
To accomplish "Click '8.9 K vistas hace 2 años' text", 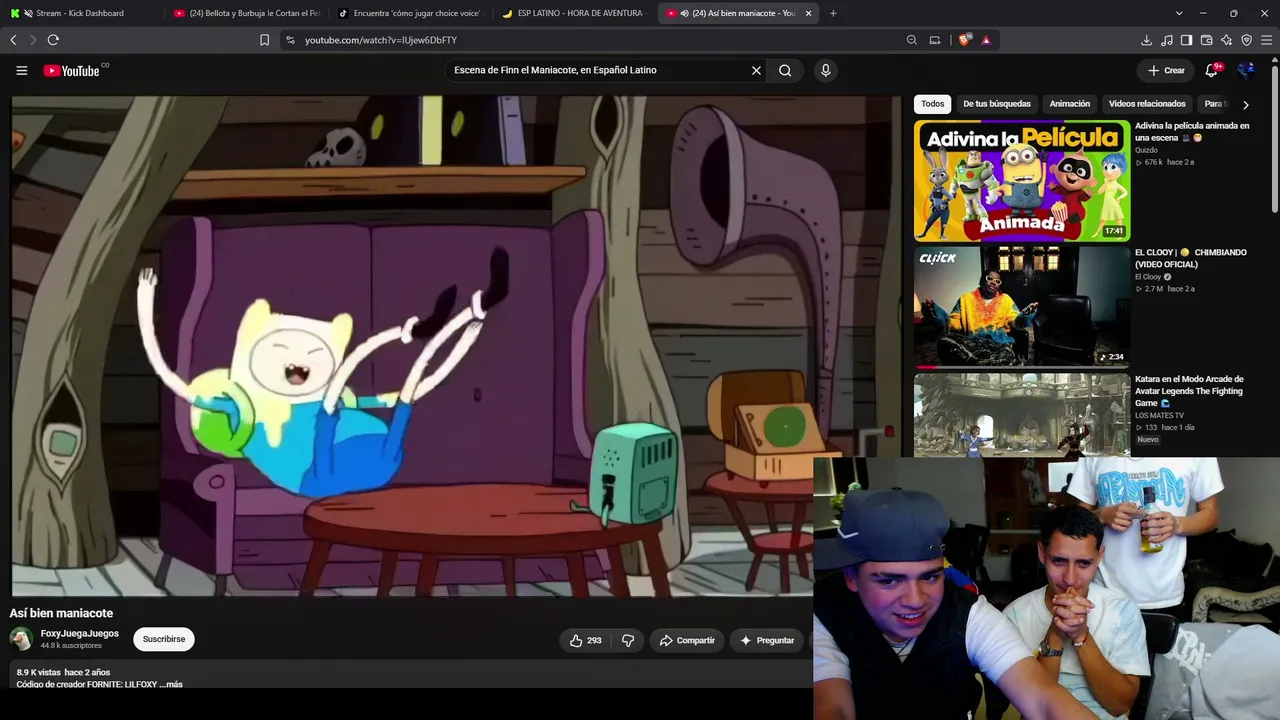I will point(63,672).
